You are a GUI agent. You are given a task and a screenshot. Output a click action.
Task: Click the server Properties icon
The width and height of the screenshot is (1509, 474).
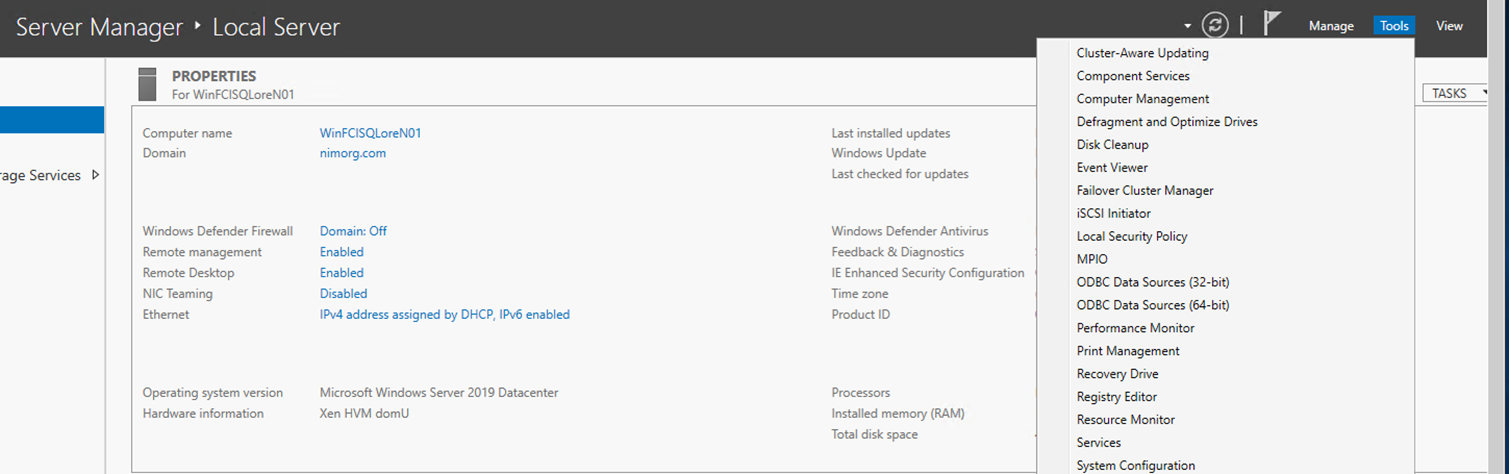click(x=148, y=84)
